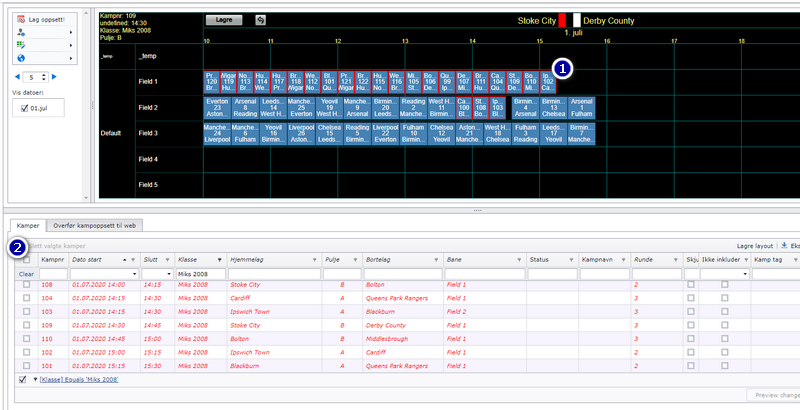Select row checkbox for match 109
The width and height of the screenshot is (800, 410).
pos(27,325)
